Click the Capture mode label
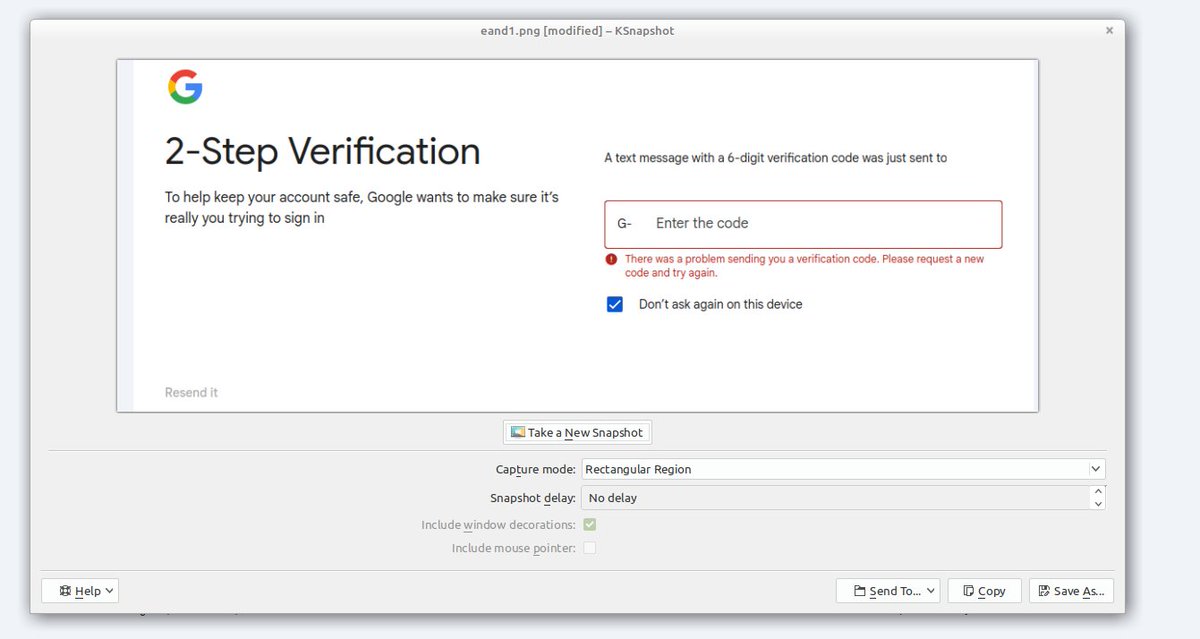Viewport: 1200px width, 639px height. [535, 469]
